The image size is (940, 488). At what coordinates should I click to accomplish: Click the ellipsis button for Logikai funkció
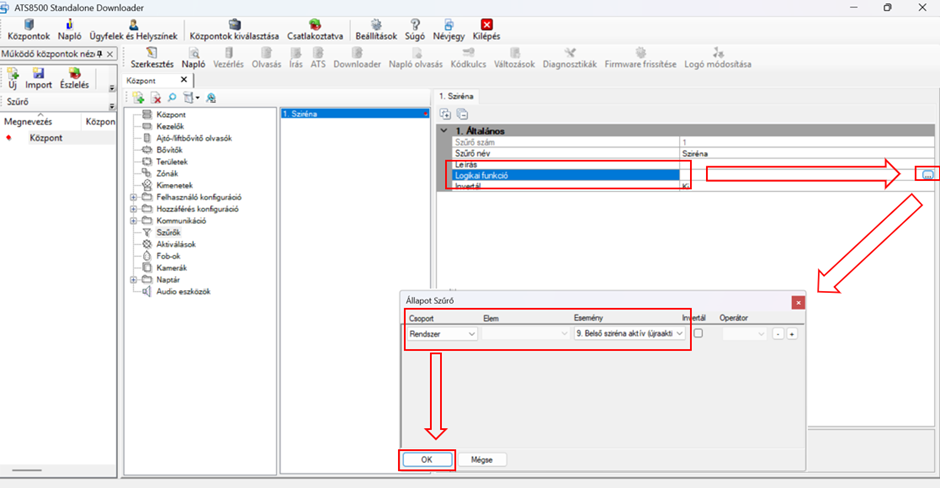[x=927, y=174]
